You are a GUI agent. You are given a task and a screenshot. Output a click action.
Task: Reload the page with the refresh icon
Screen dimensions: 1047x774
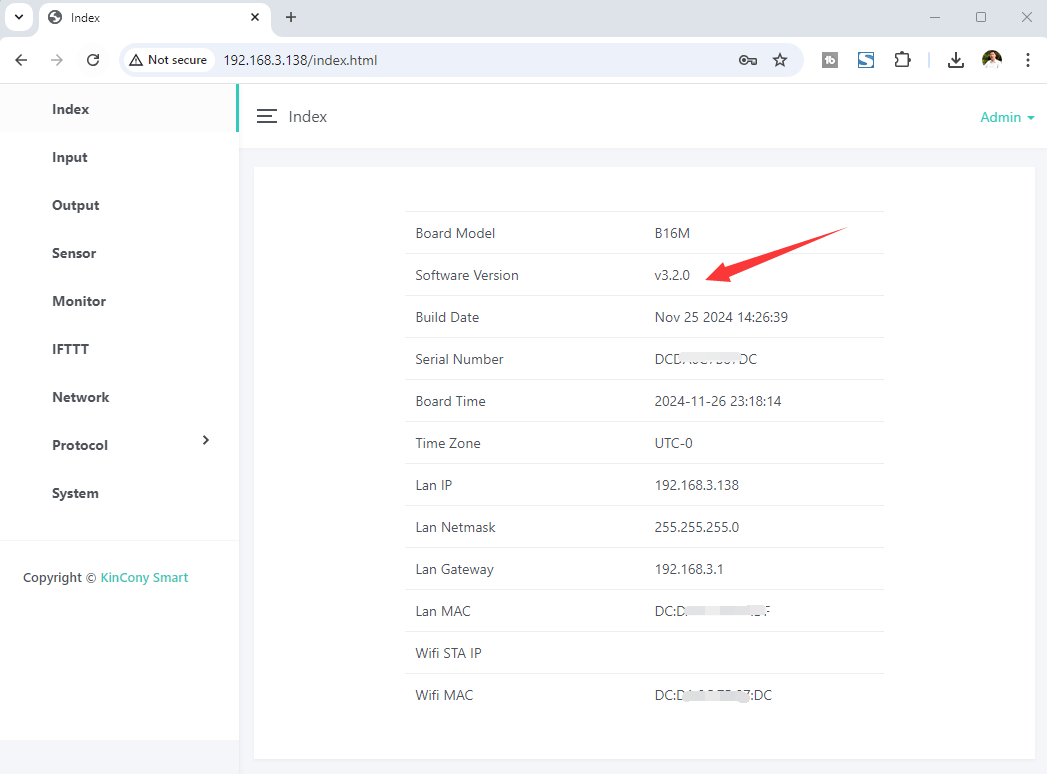pos(93,60)
